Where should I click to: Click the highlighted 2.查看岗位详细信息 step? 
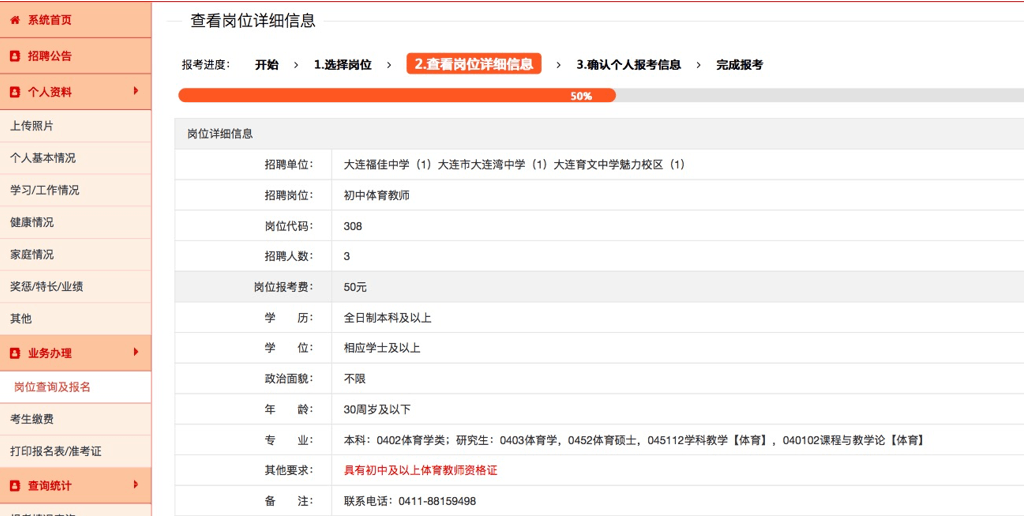473,64
